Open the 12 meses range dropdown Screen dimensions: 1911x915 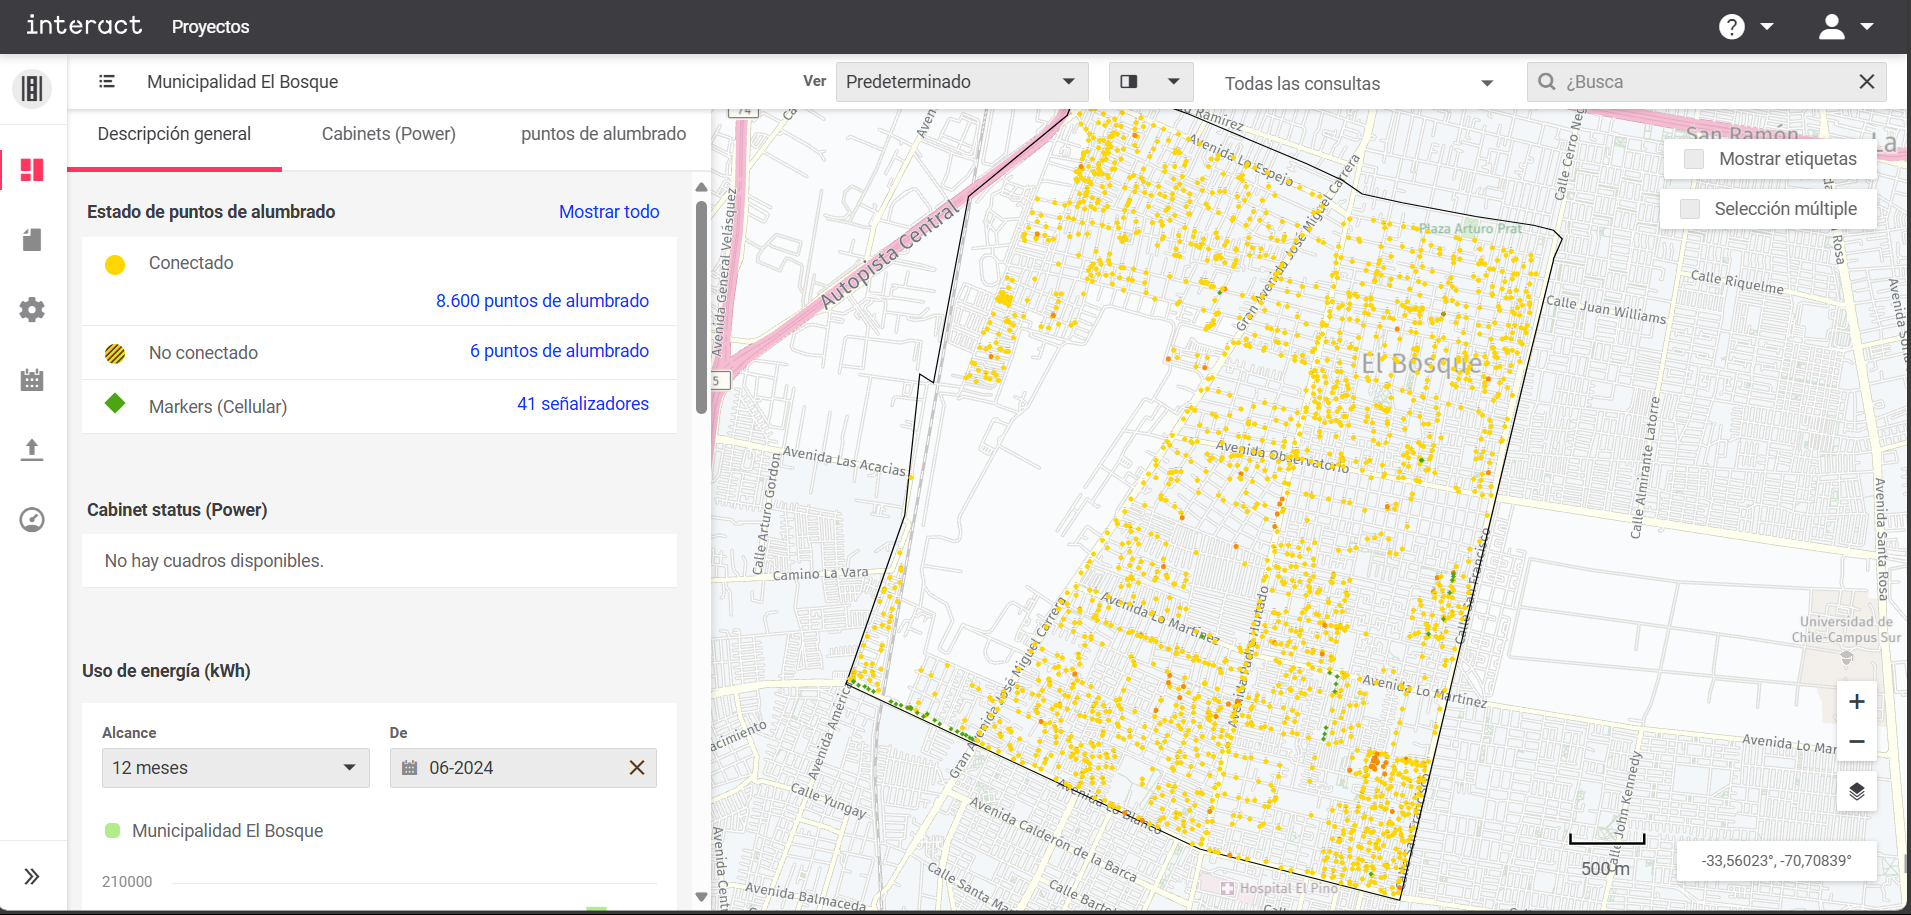[x=235, y=768]
